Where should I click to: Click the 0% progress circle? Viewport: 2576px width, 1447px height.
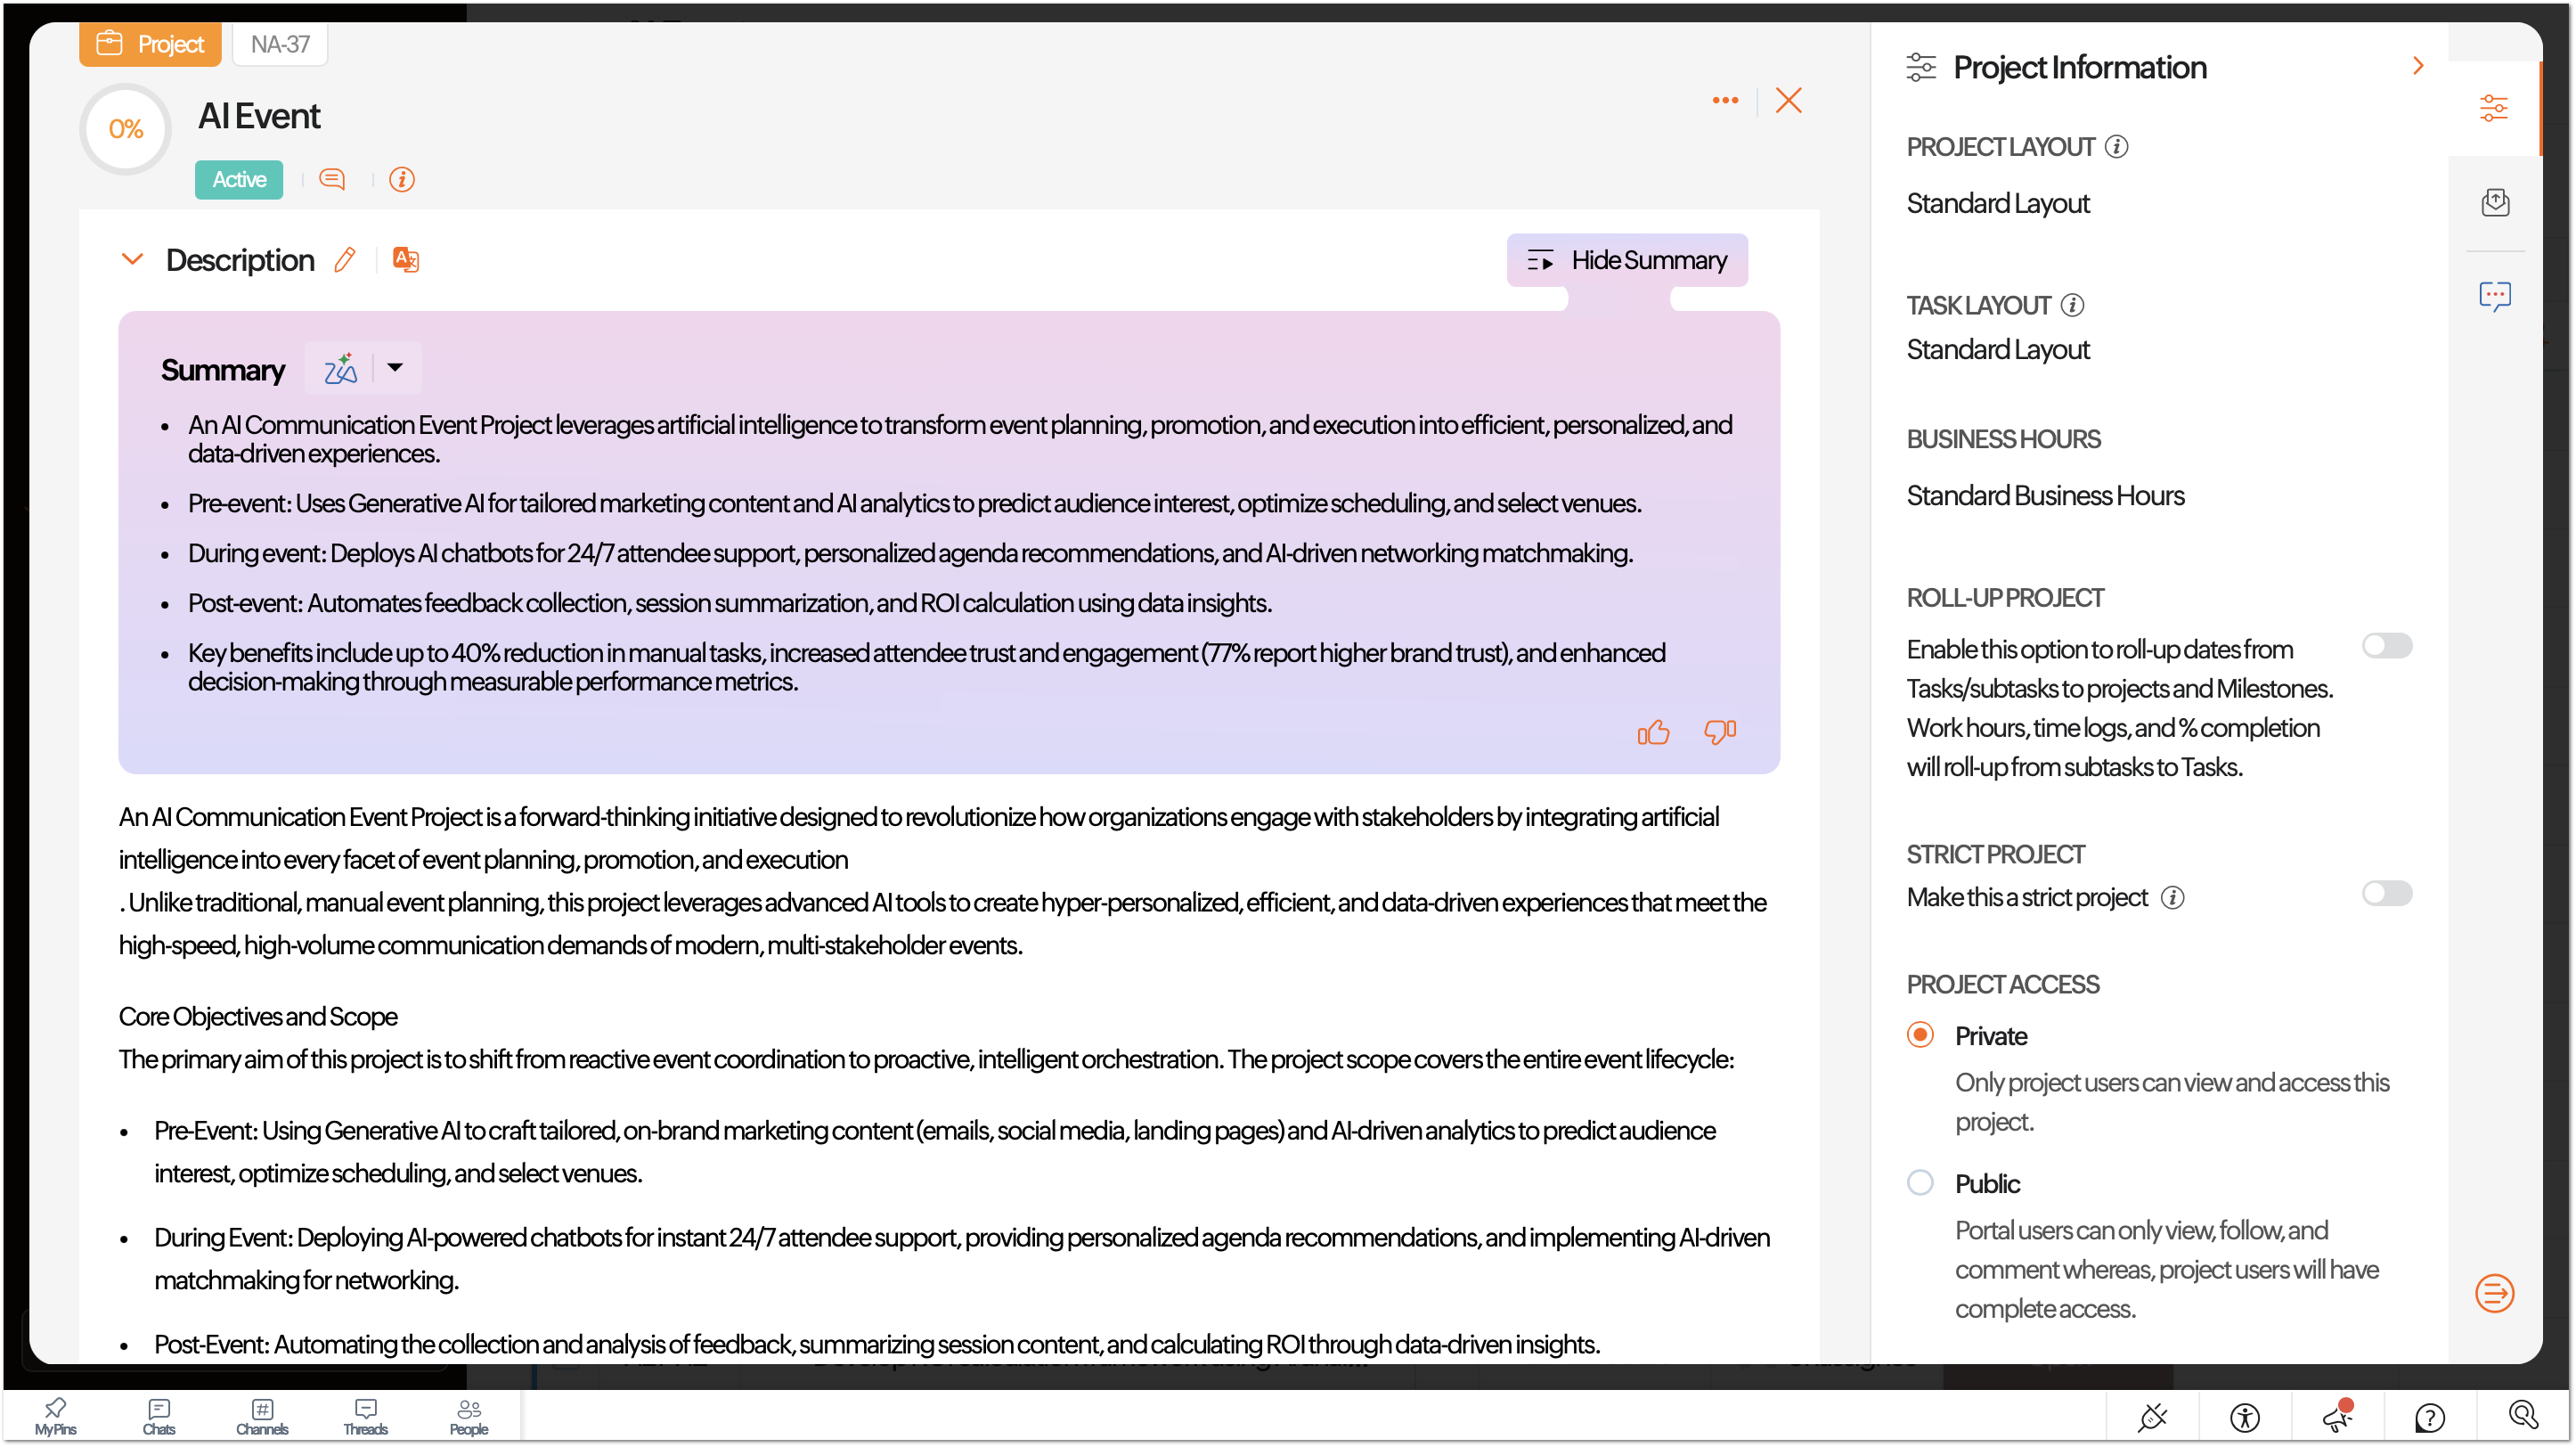coord(126,129)
